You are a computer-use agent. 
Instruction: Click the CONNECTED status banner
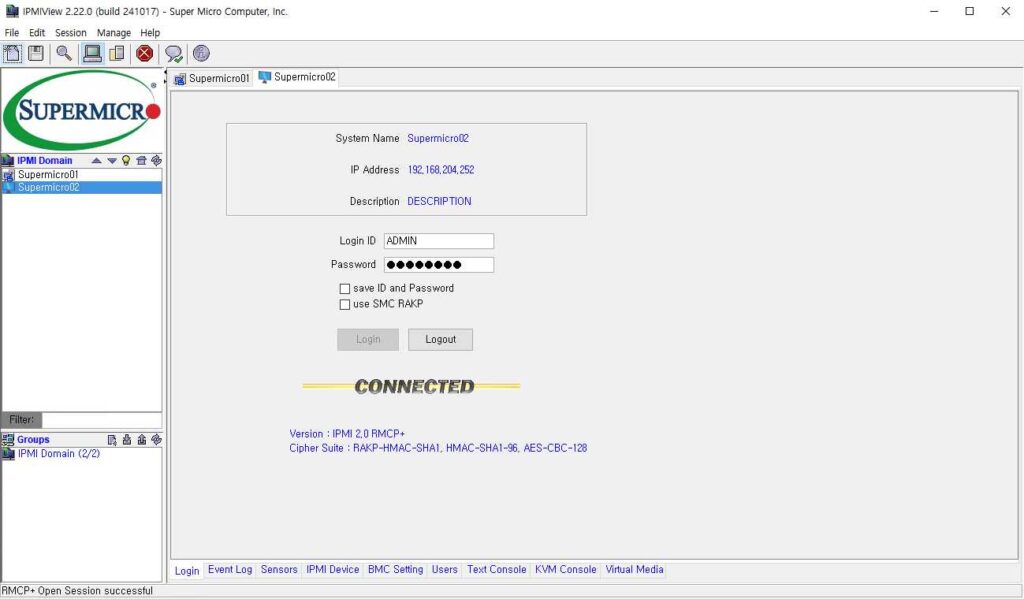click(x=412, y=387)
